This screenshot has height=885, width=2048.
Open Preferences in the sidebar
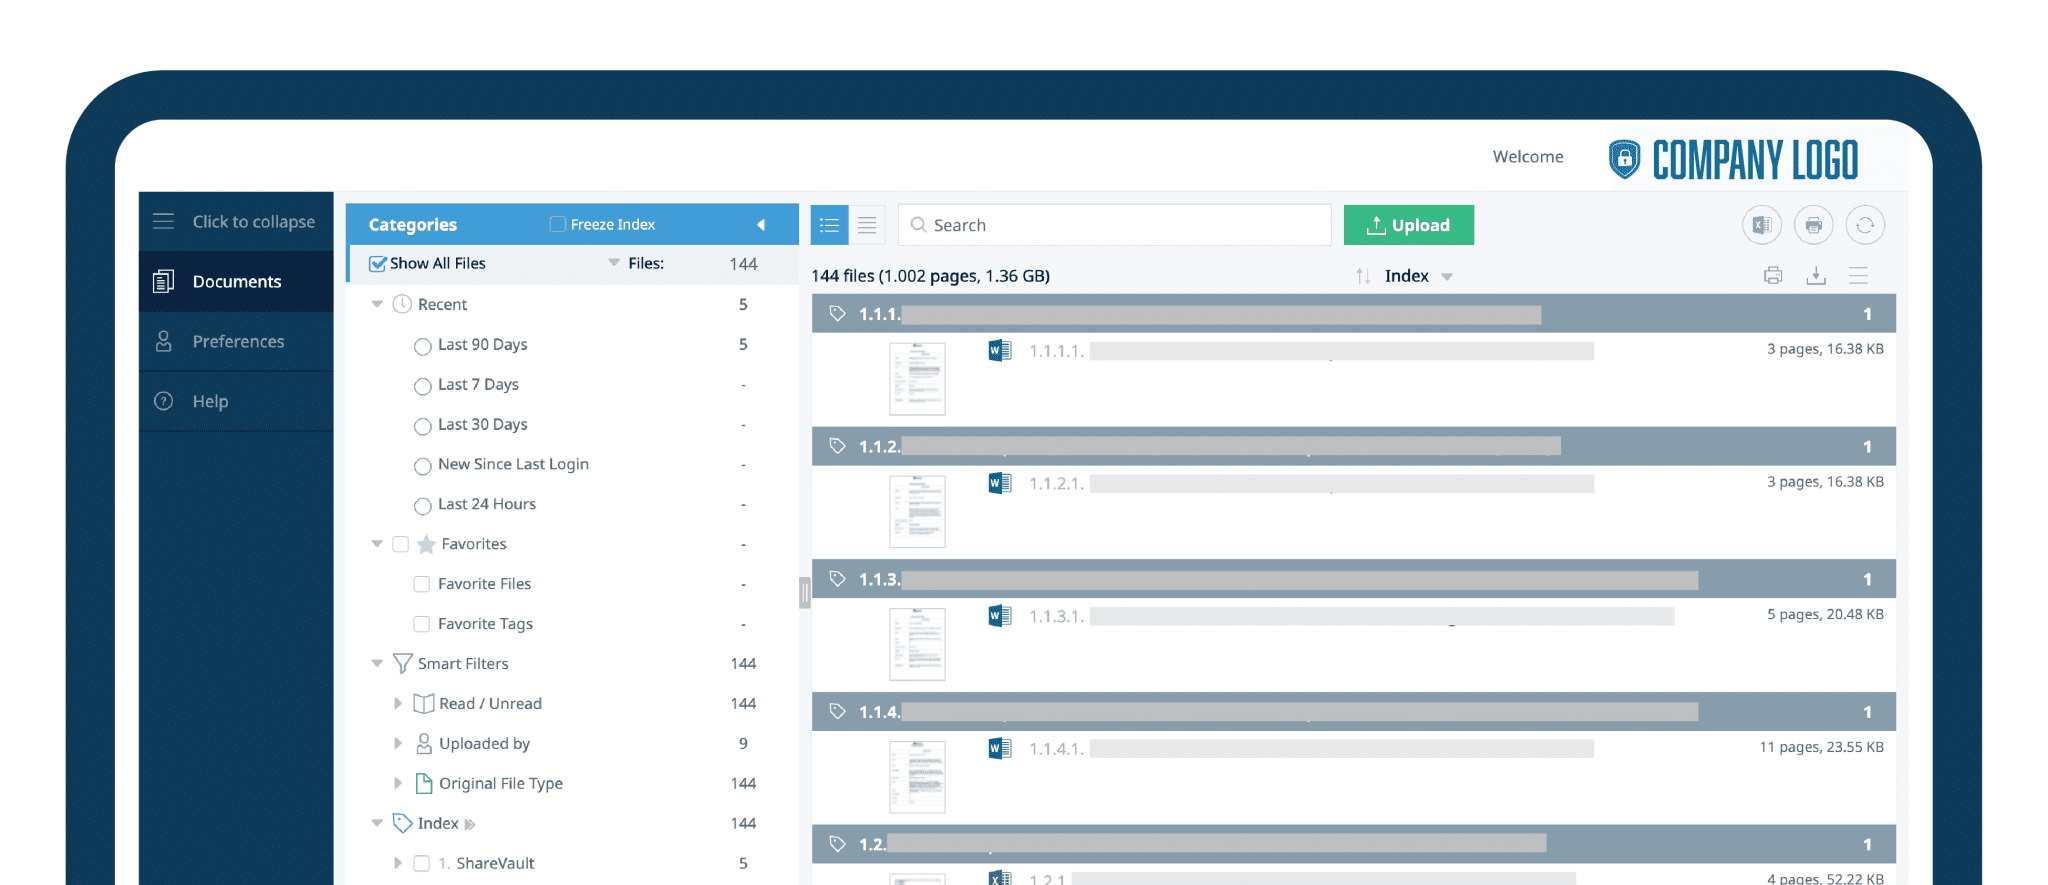click(237, 342)
